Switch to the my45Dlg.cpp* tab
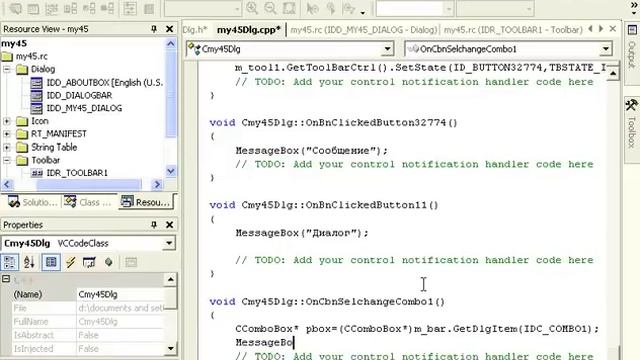This screenshot has width=640, height=360. (249, 30)
